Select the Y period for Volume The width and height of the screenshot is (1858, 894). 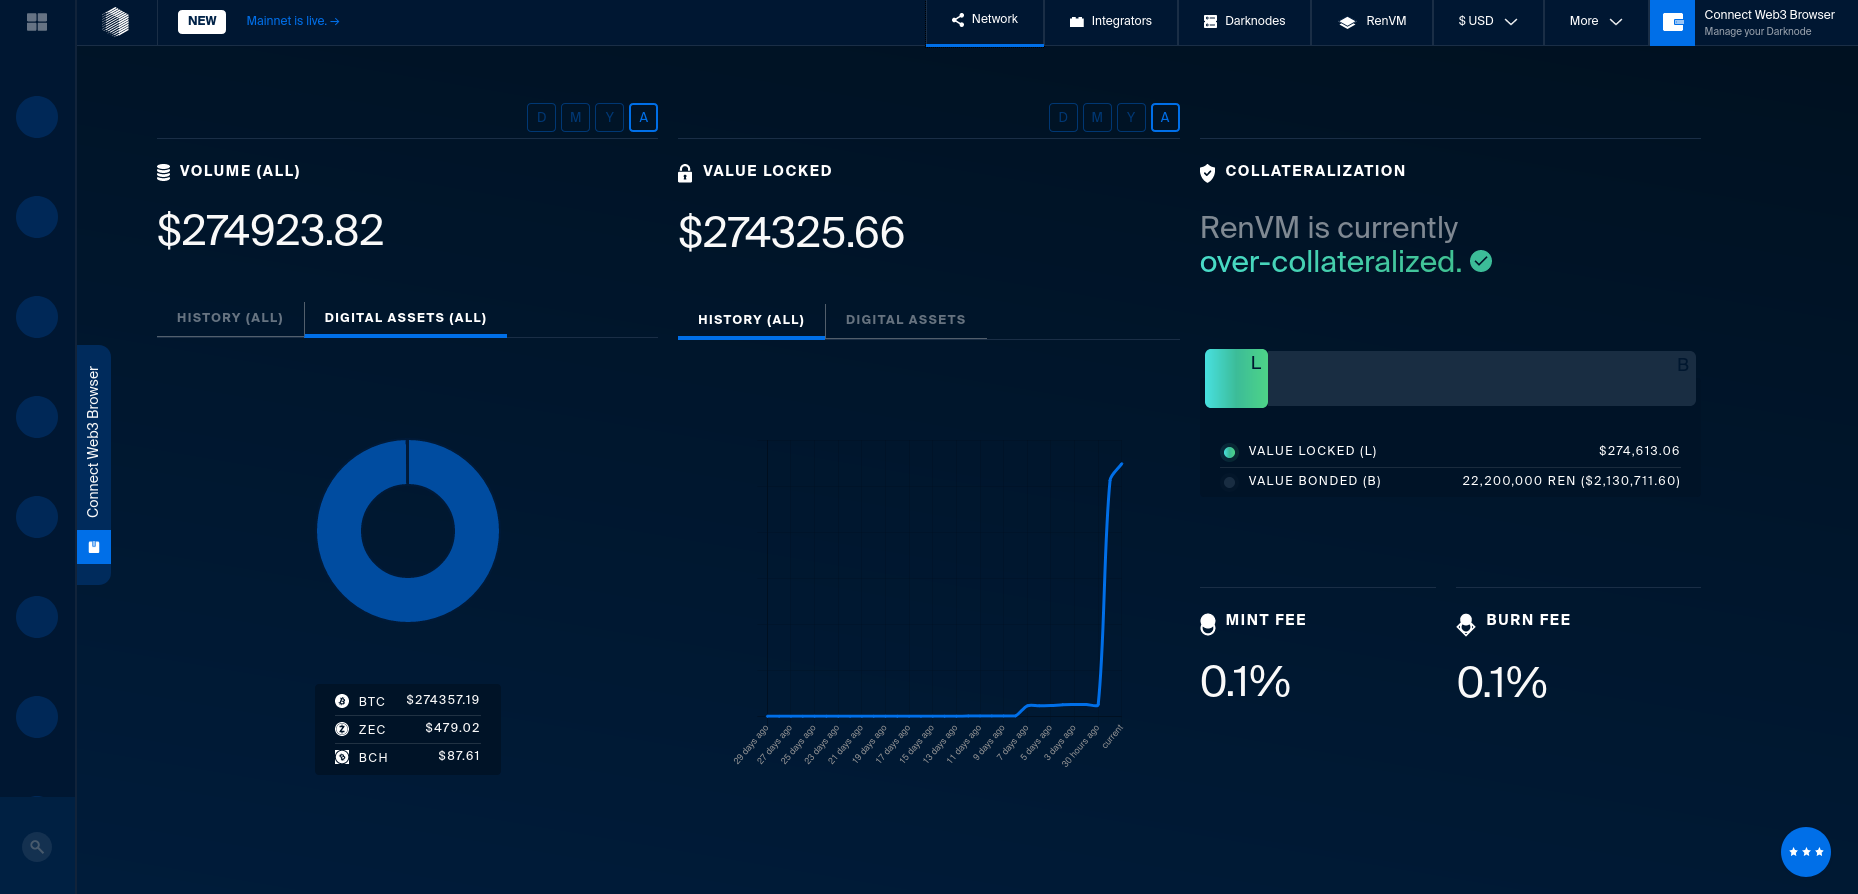pos(609,118)
